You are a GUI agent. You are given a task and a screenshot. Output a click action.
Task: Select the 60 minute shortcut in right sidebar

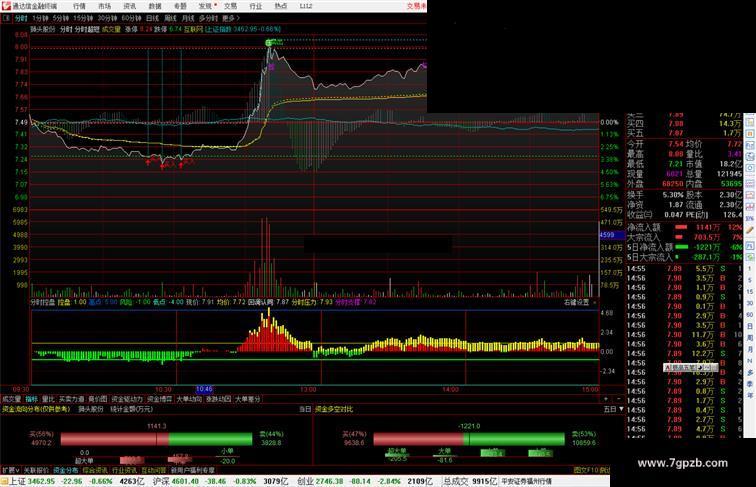point(750,314)
